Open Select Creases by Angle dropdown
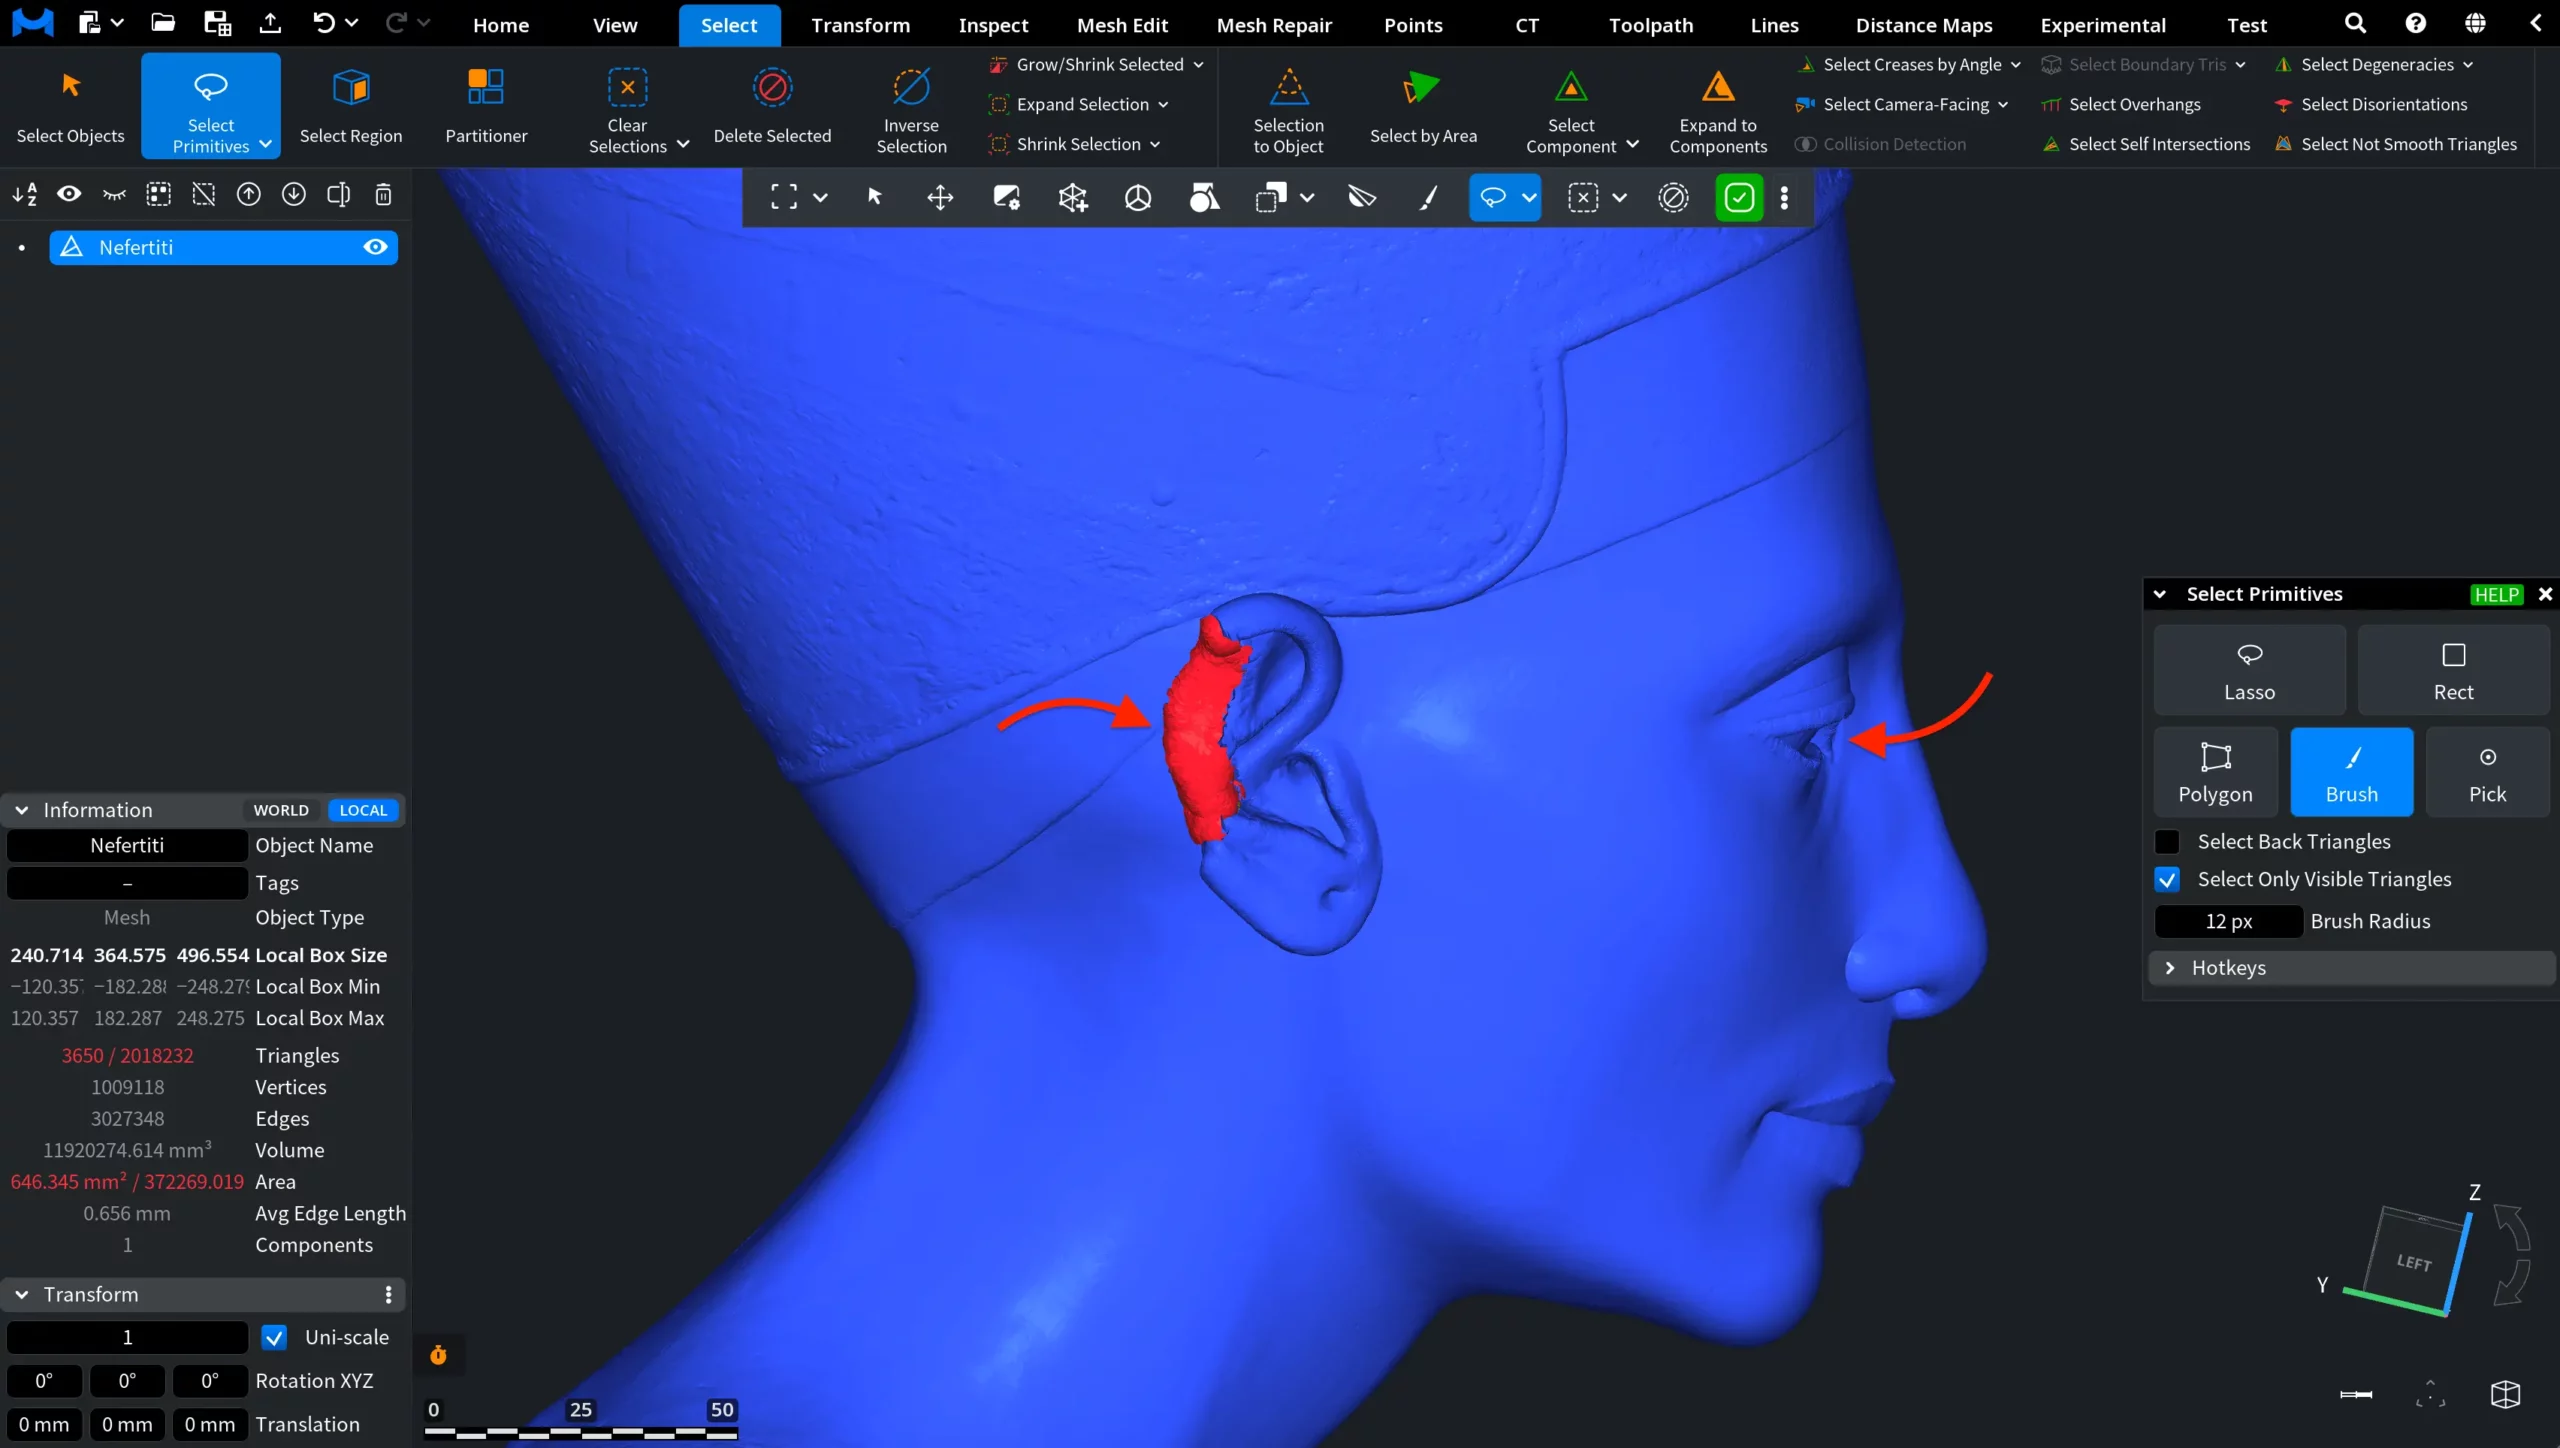Viewport: 2560px width, 1448px height. pyautogui.click(x=2015, y=65)
